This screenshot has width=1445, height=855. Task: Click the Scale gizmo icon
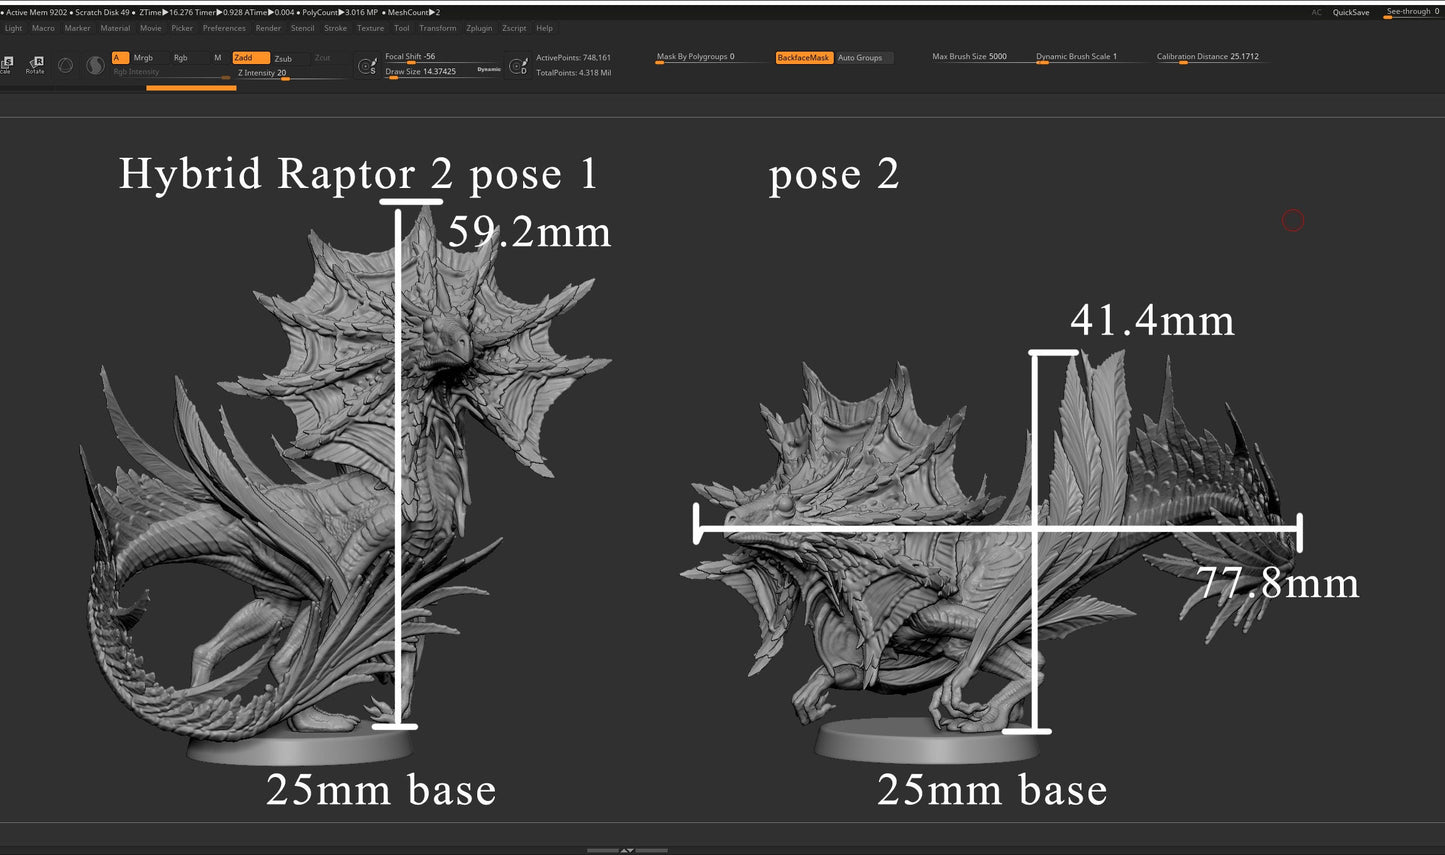[6, 64]
